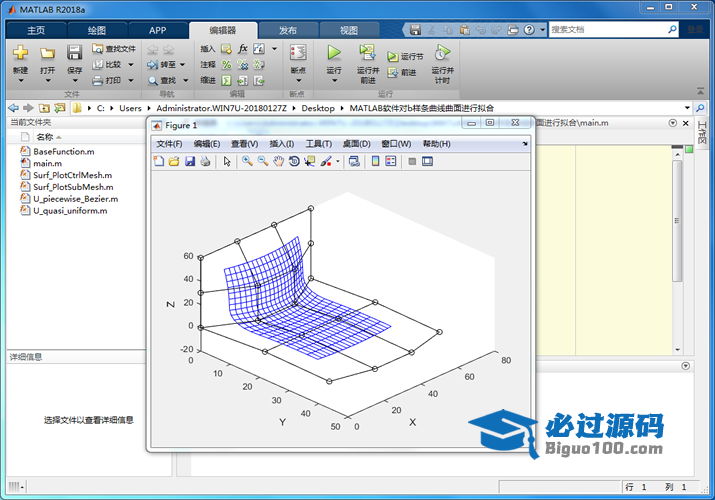Click Figure insert colorbar icon

click(375, 161)
